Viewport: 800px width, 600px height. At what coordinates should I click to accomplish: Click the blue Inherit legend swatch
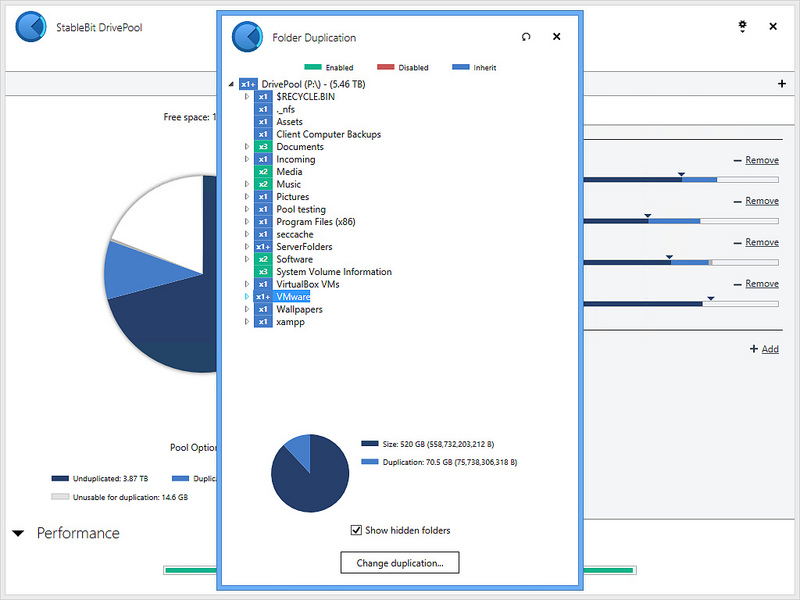pyautogui.click(x=461, y=67)
